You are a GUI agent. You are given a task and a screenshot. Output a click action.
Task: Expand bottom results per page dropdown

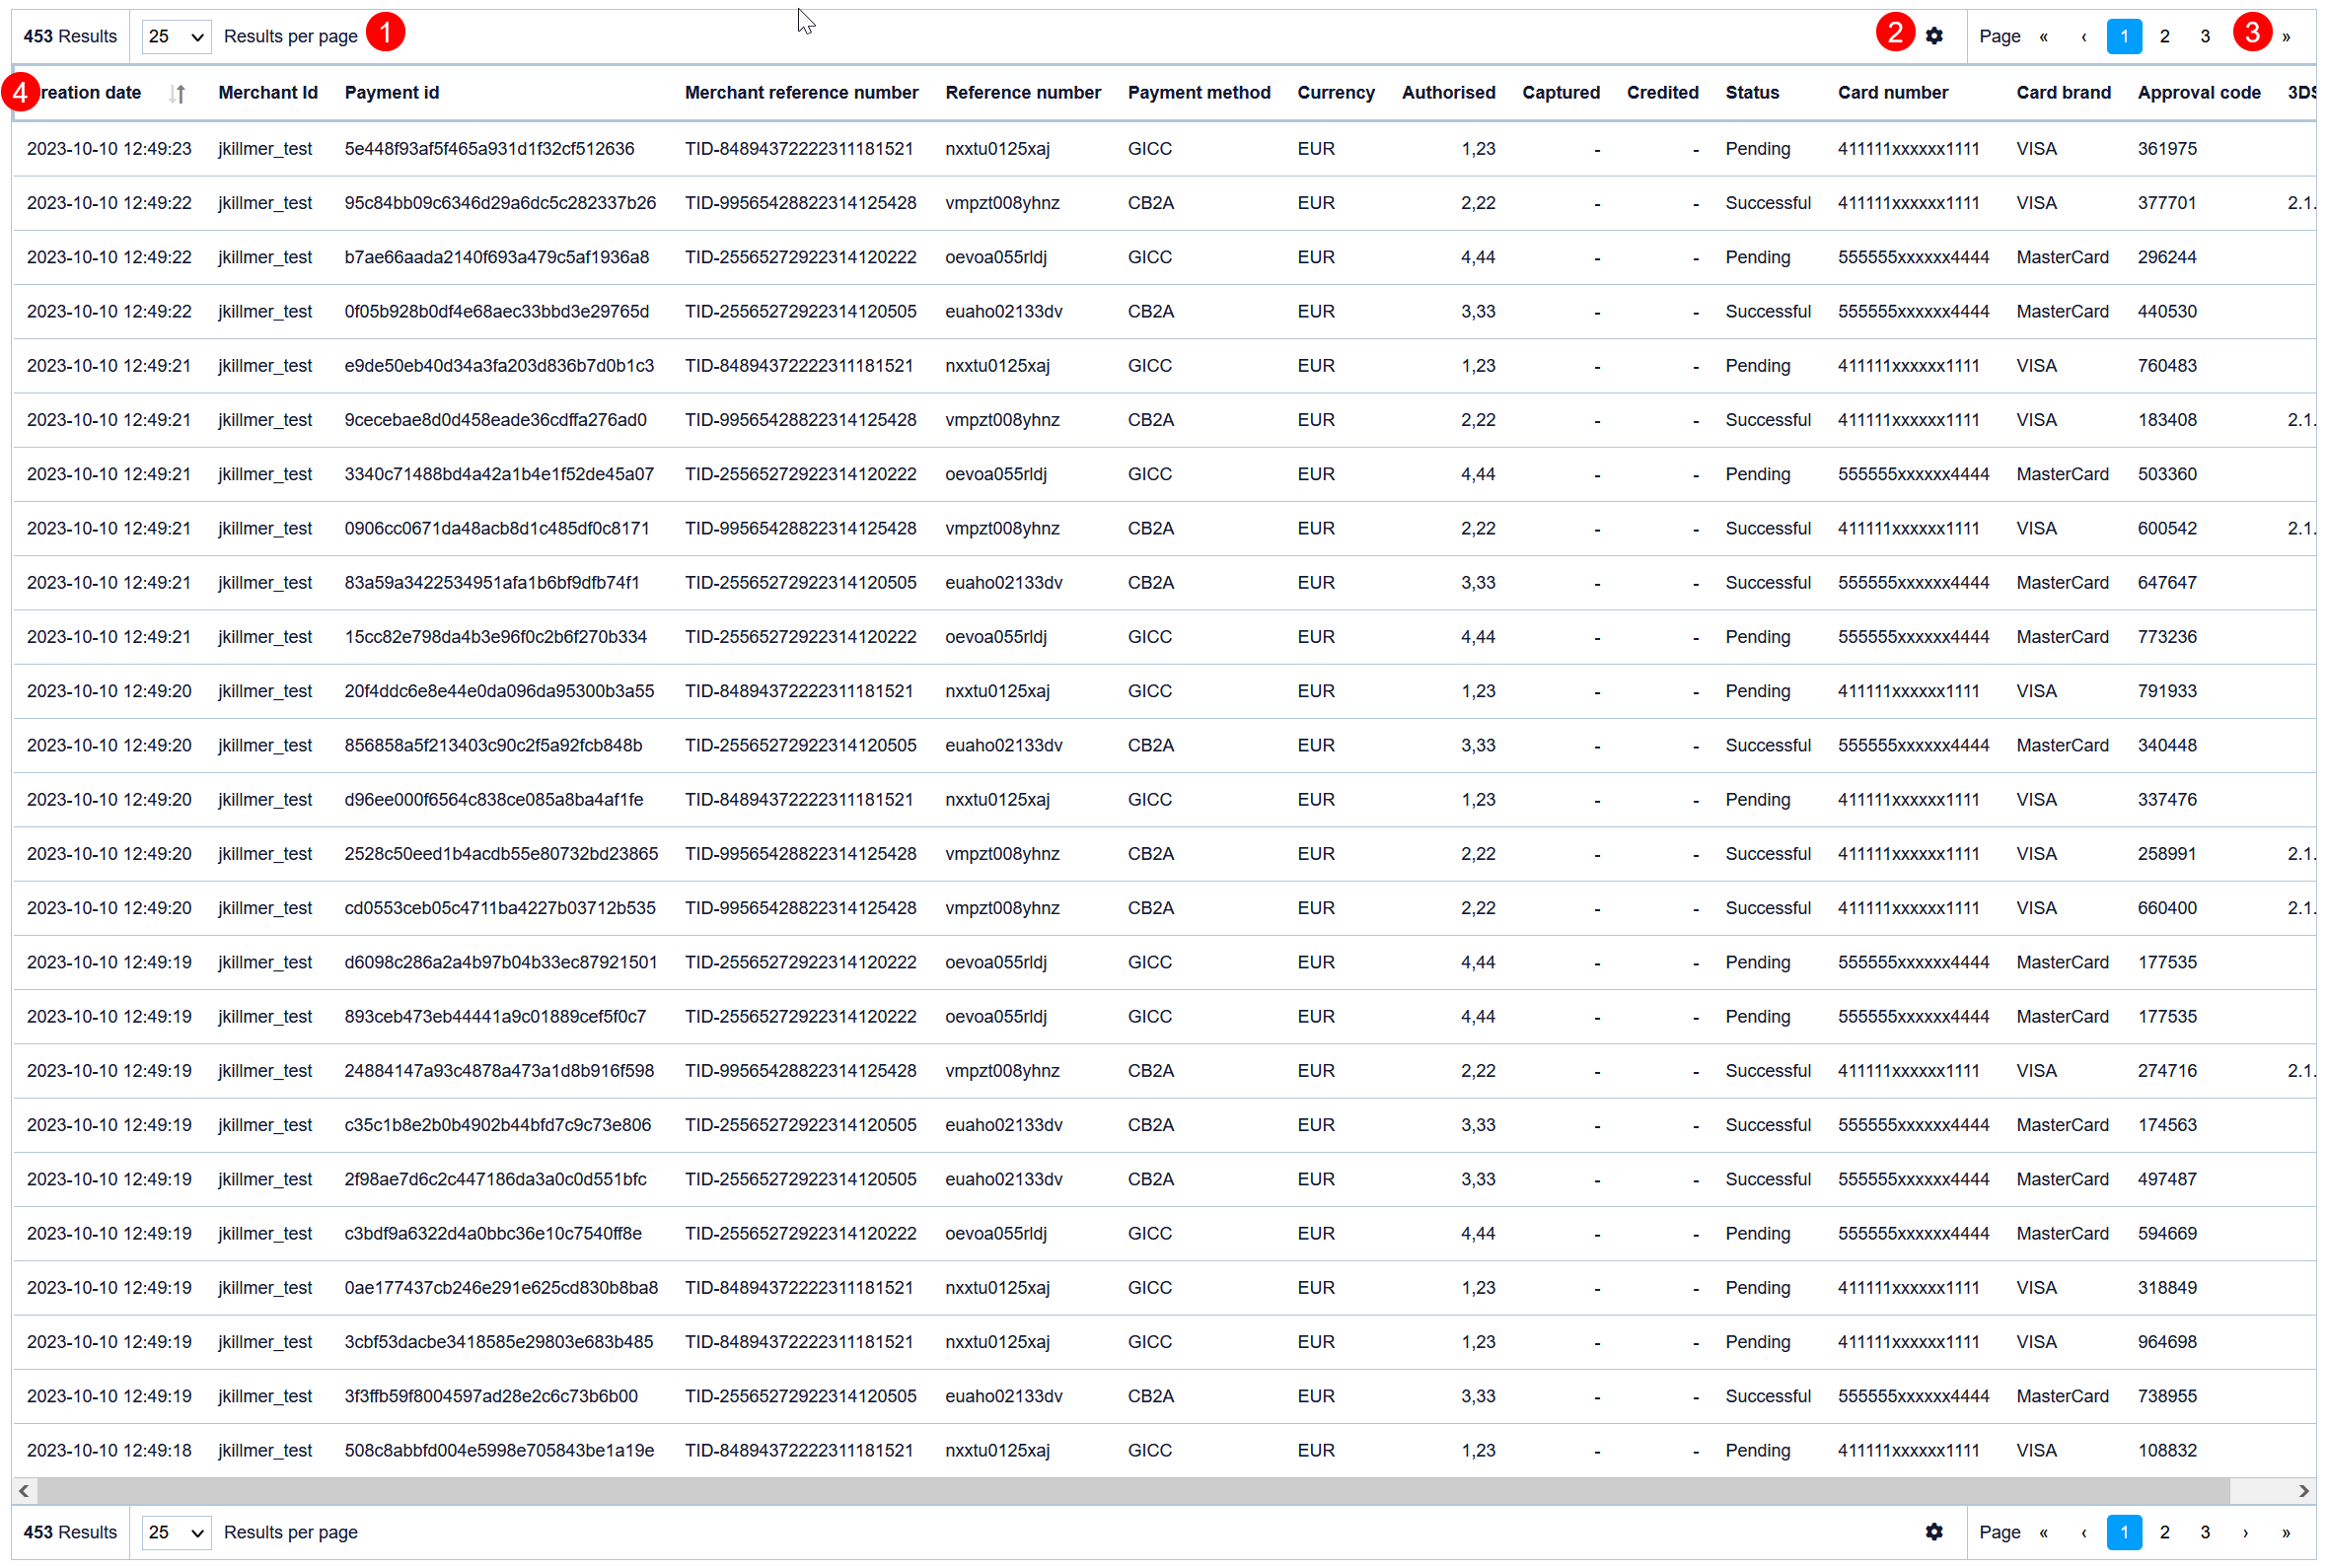176,1532
